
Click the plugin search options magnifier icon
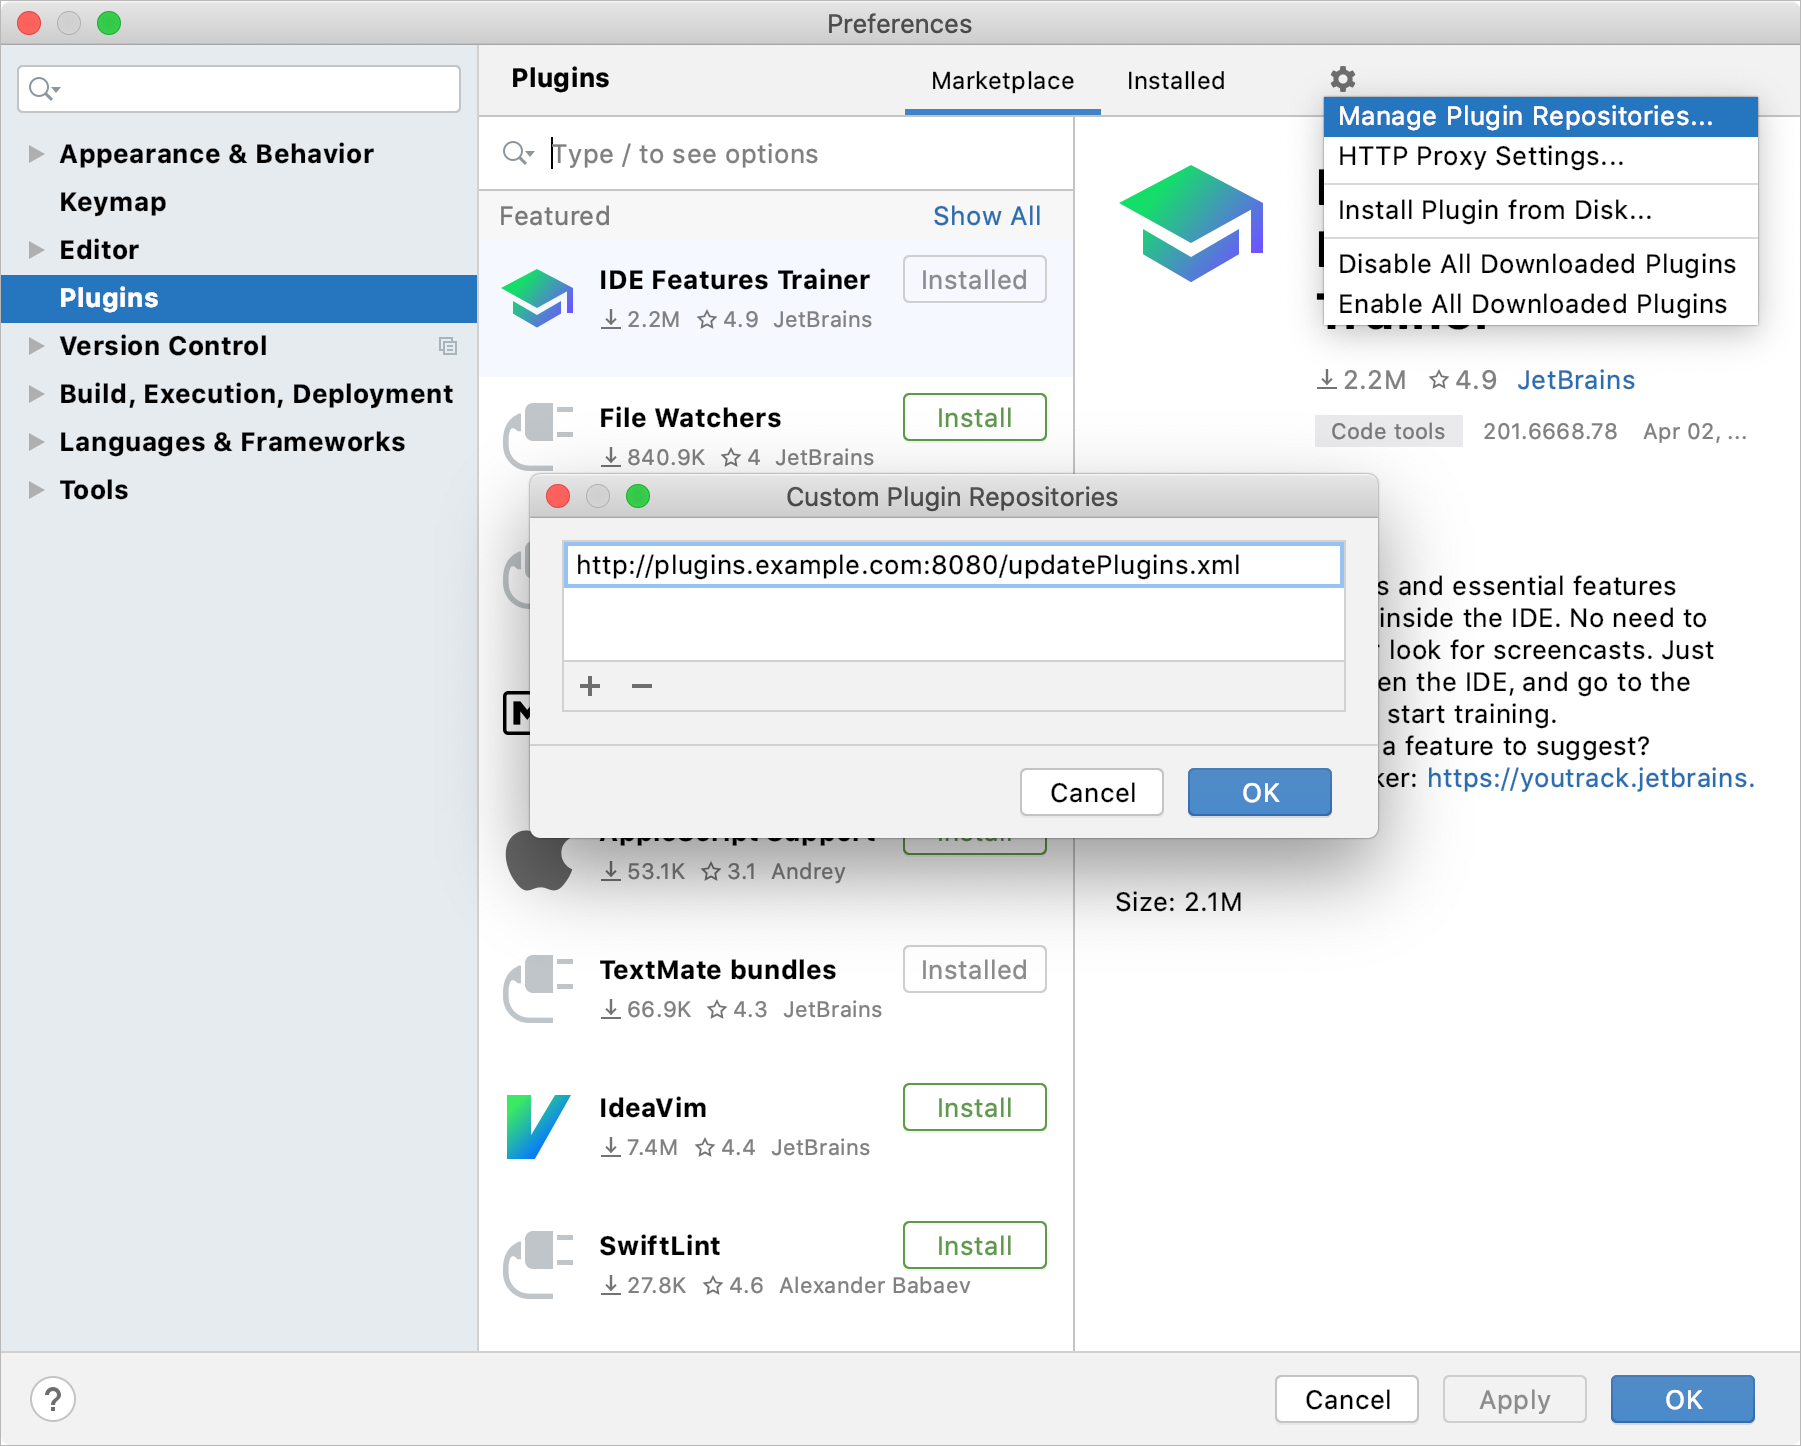(518, 153)
